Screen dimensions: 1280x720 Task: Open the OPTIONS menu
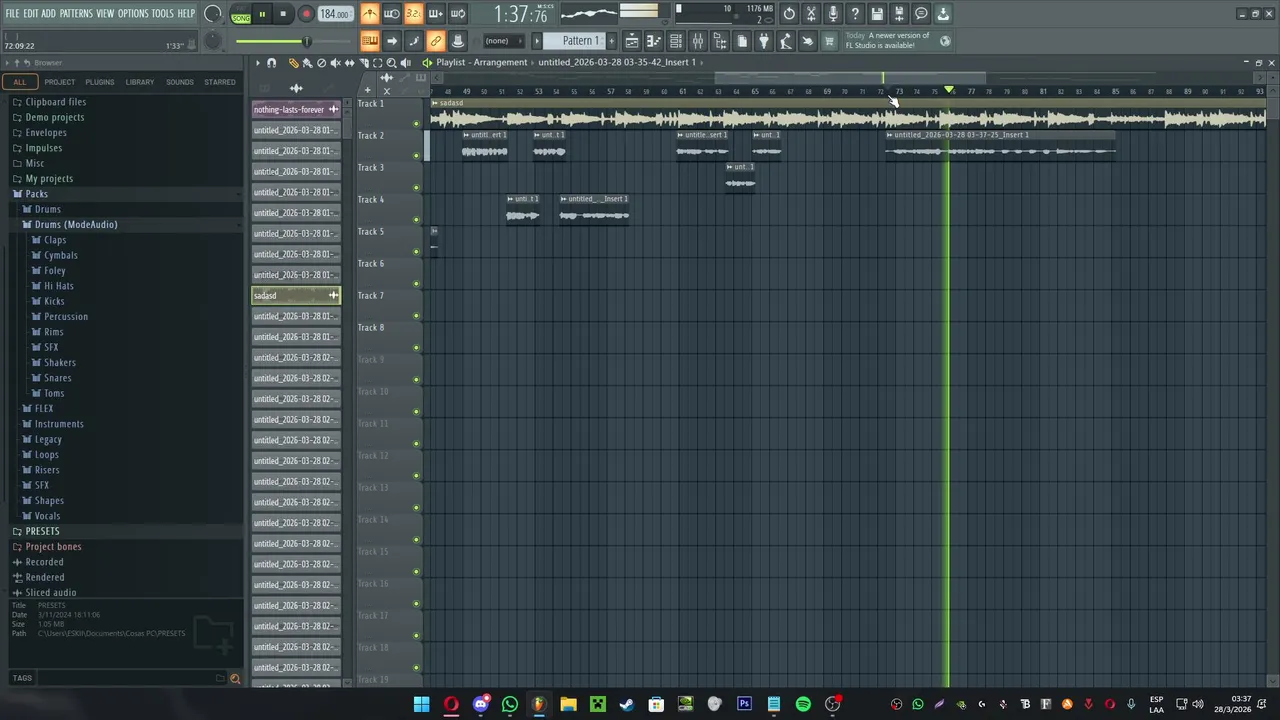pyautogui.click(x=133, y=14)
